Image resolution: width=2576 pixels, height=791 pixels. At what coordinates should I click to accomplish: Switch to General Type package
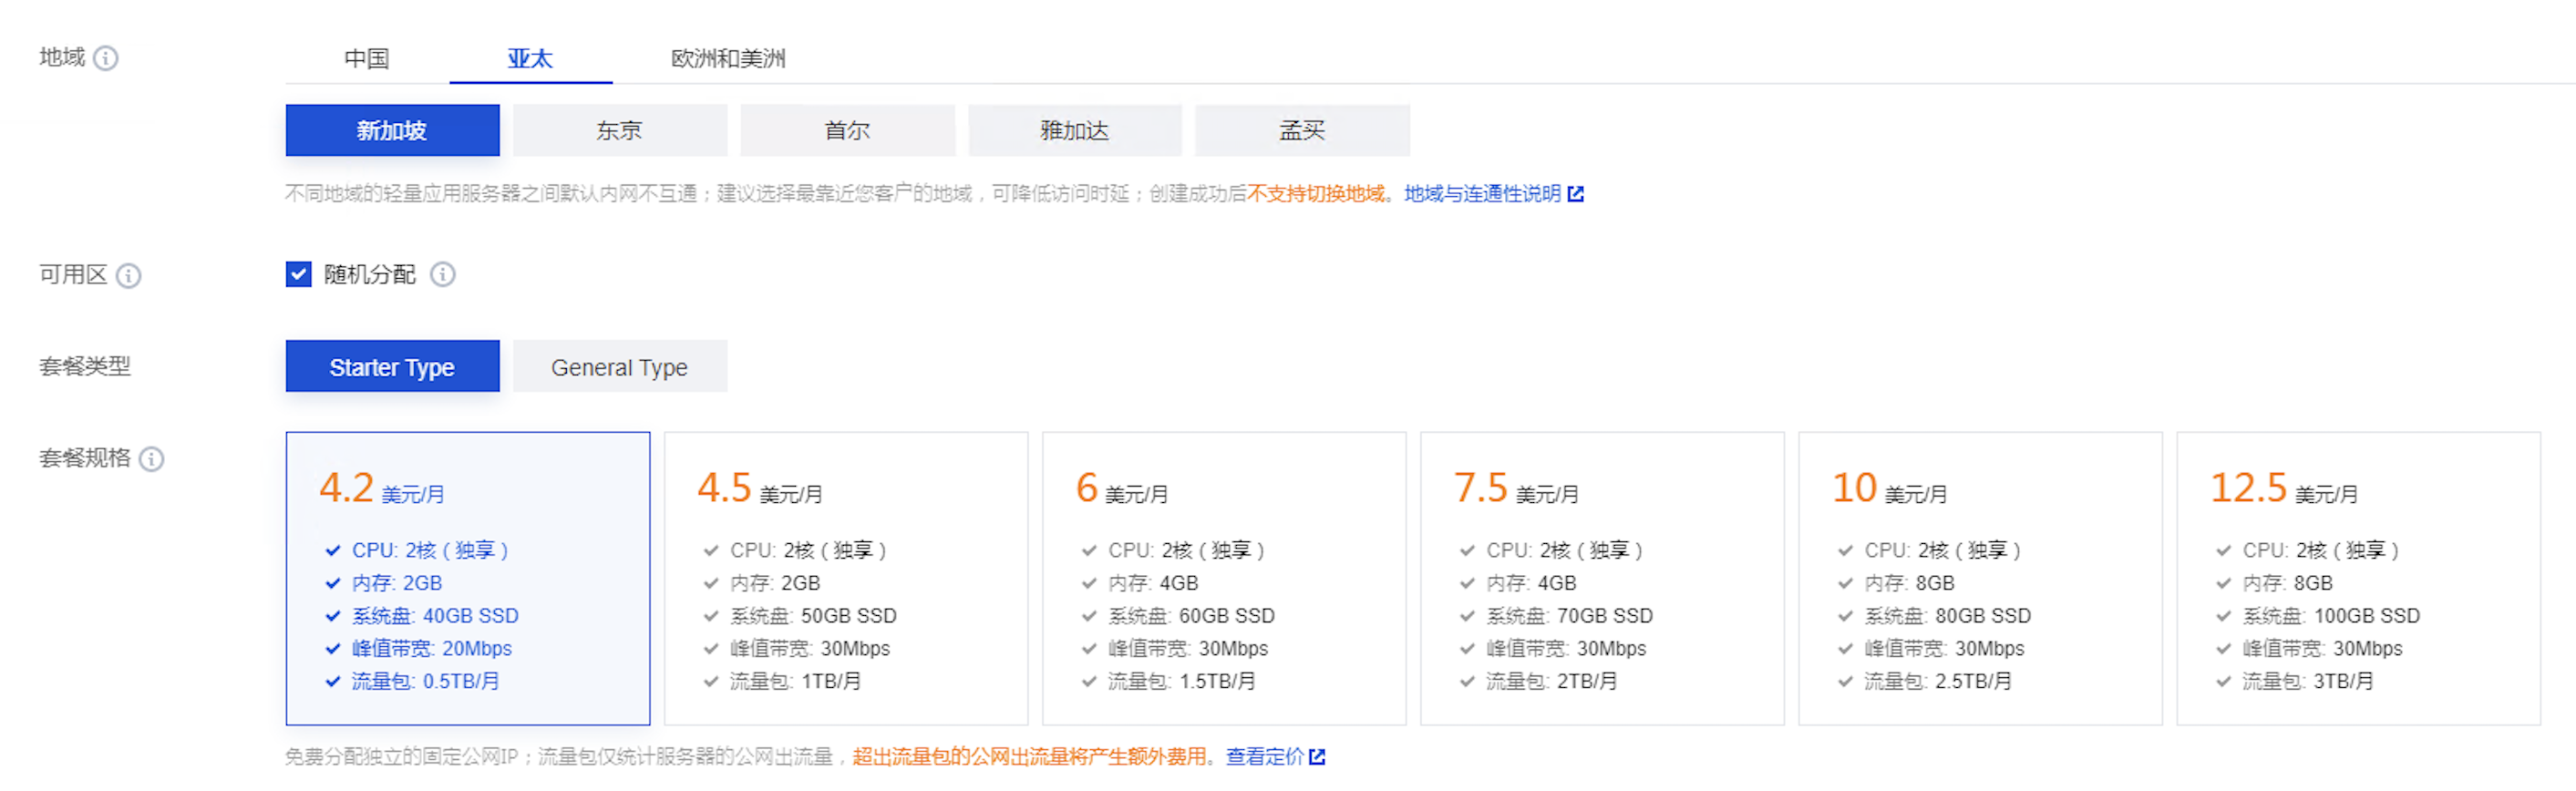[619, 367]
